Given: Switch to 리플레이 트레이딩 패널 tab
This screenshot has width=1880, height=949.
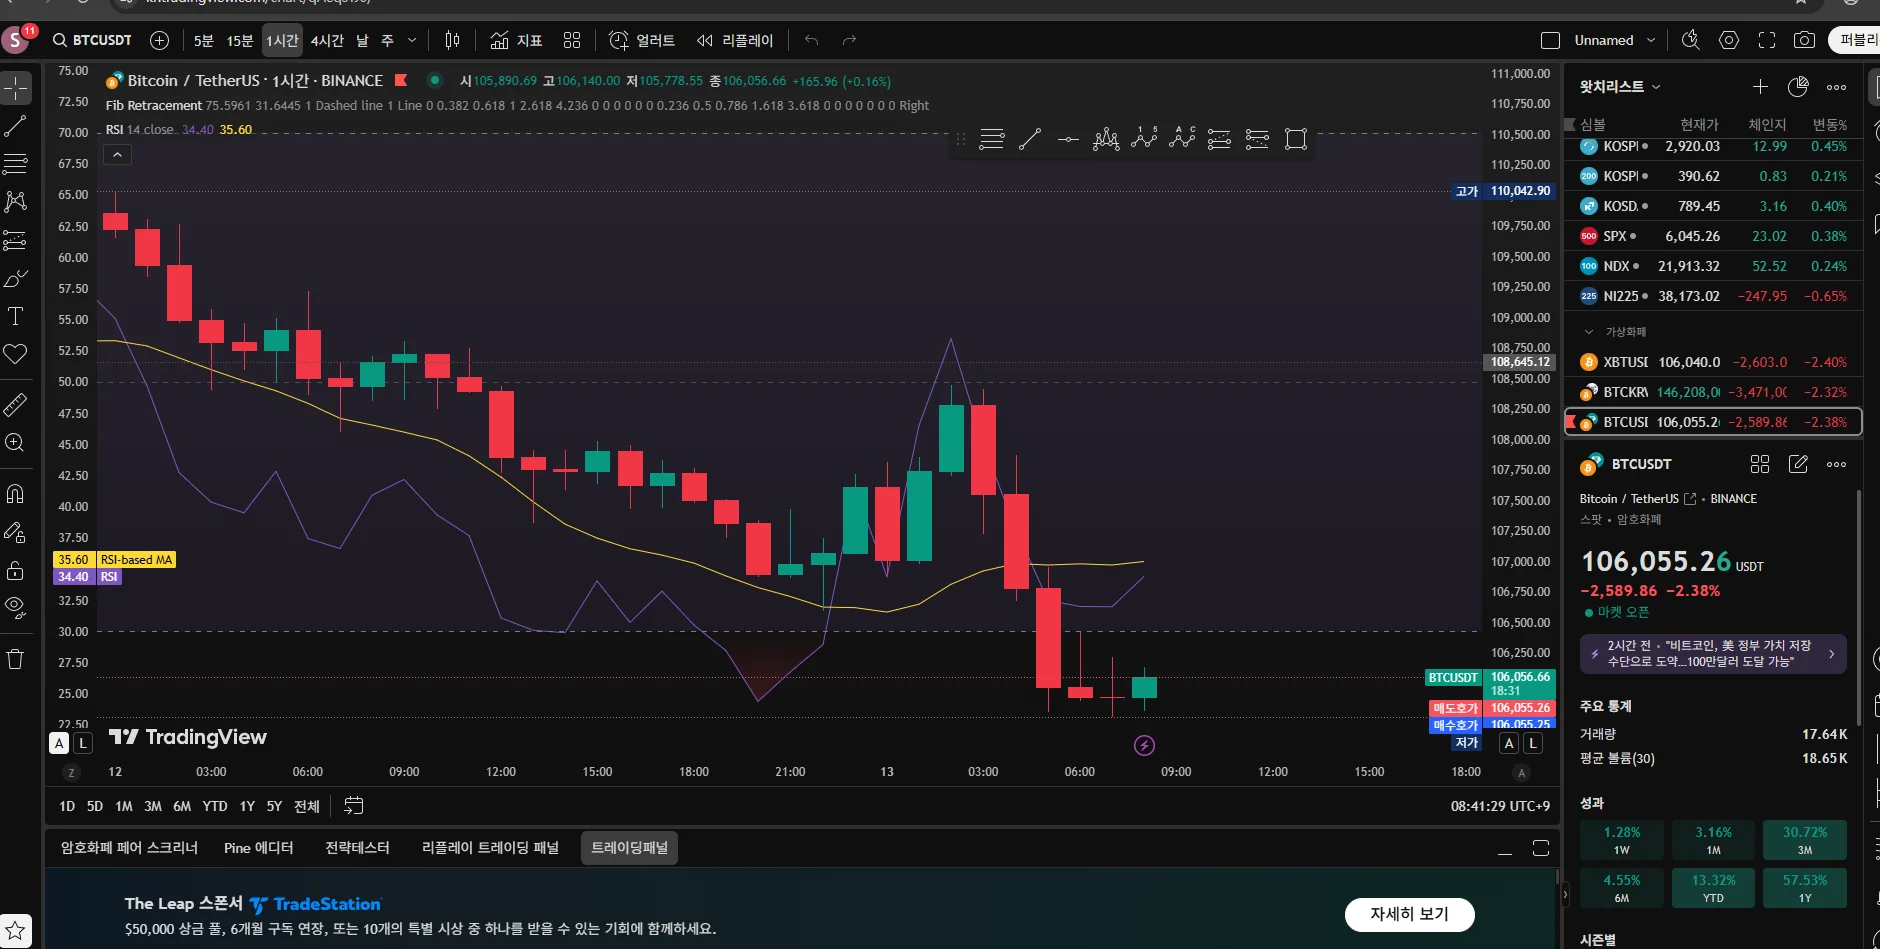Looking at the screenshot, I should pos(490,848).
